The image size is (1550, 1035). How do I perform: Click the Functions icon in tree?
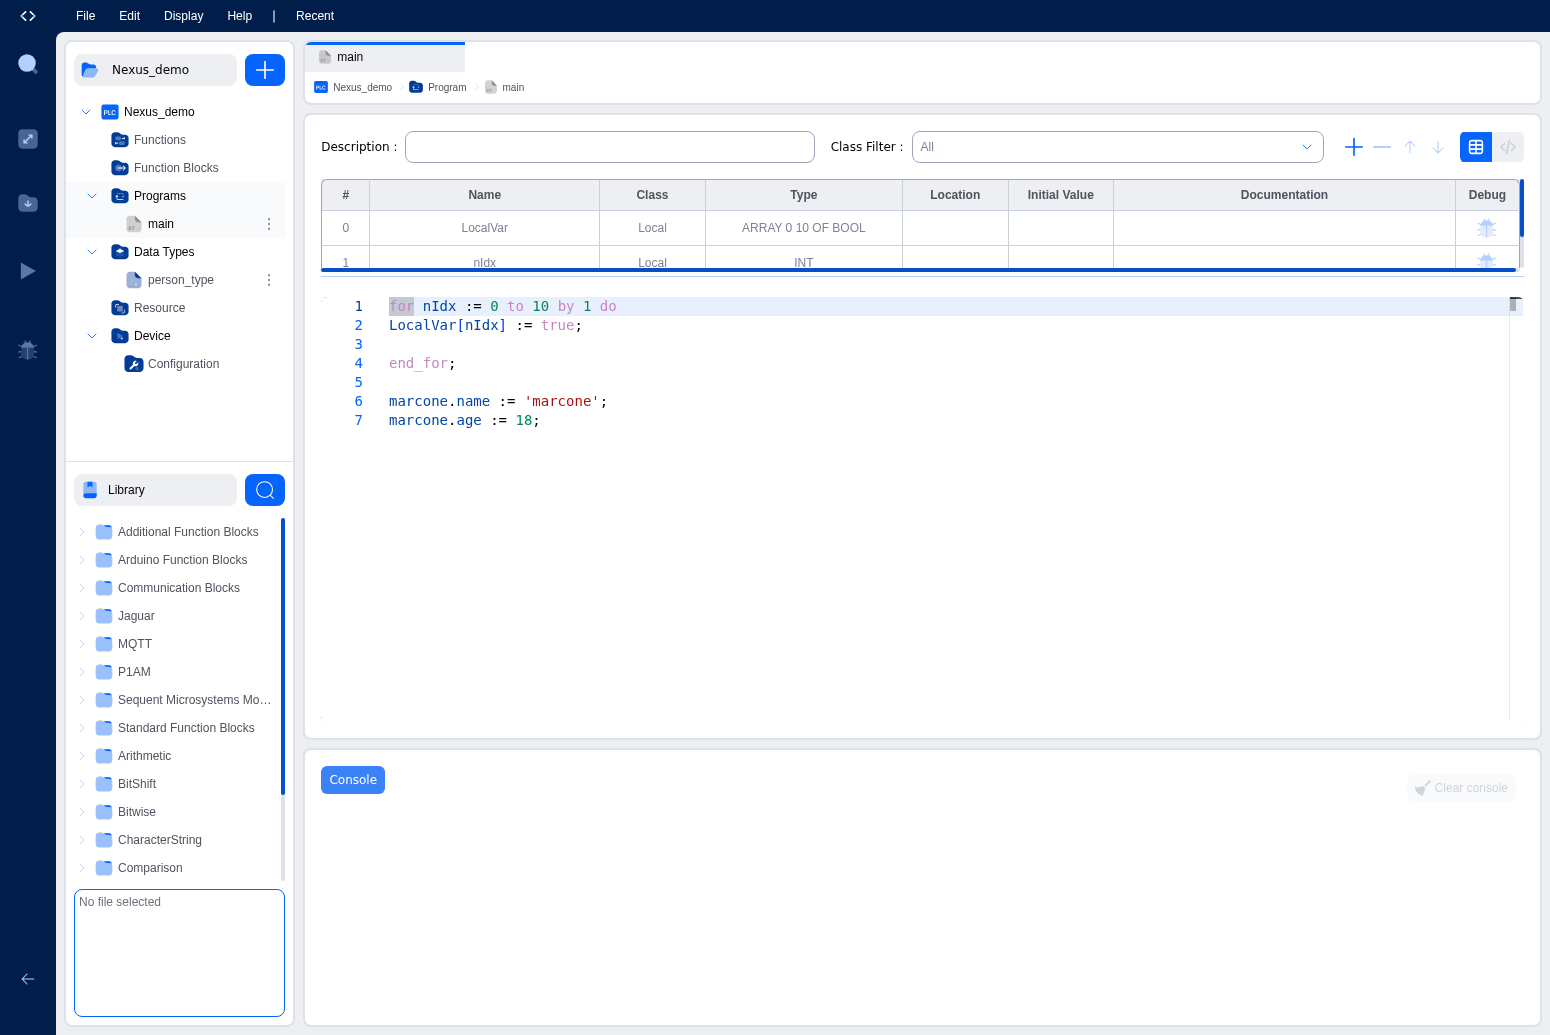[120, 140]
